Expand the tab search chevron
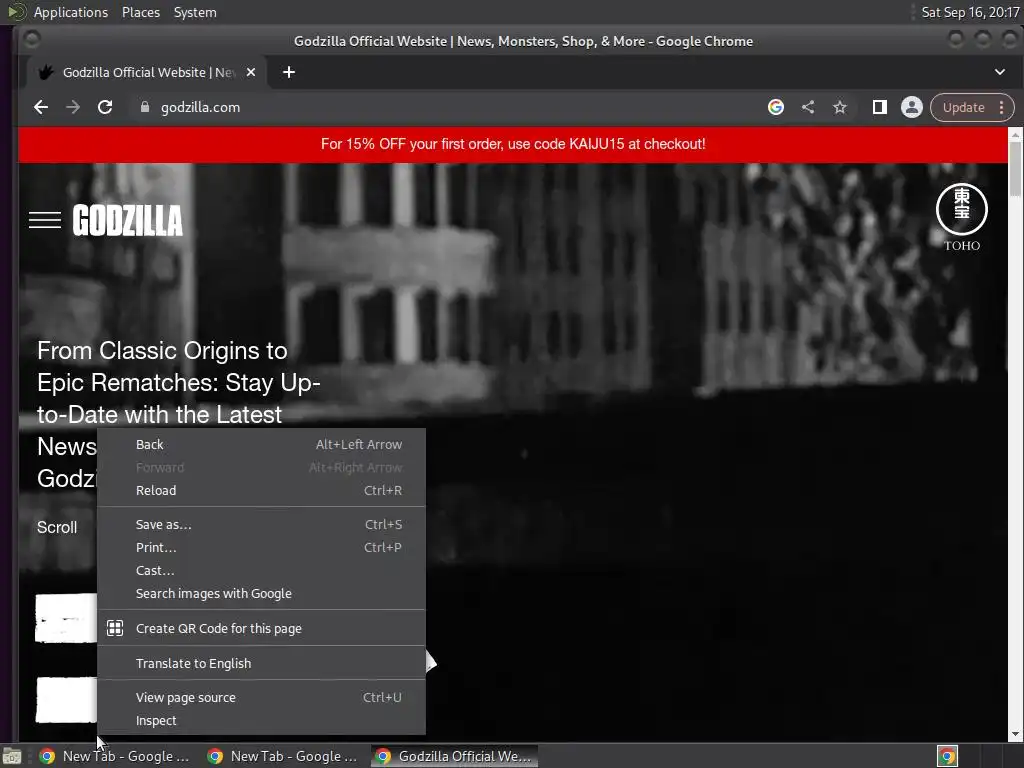The image size is (1024, 768). [x=1000, y=72]
